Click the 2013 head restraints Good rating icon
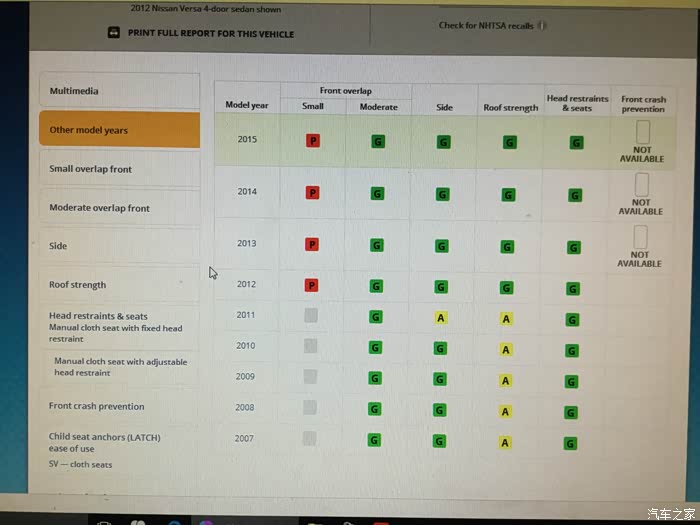The width and height of the screenshot is (700, 525). (574, 247)
